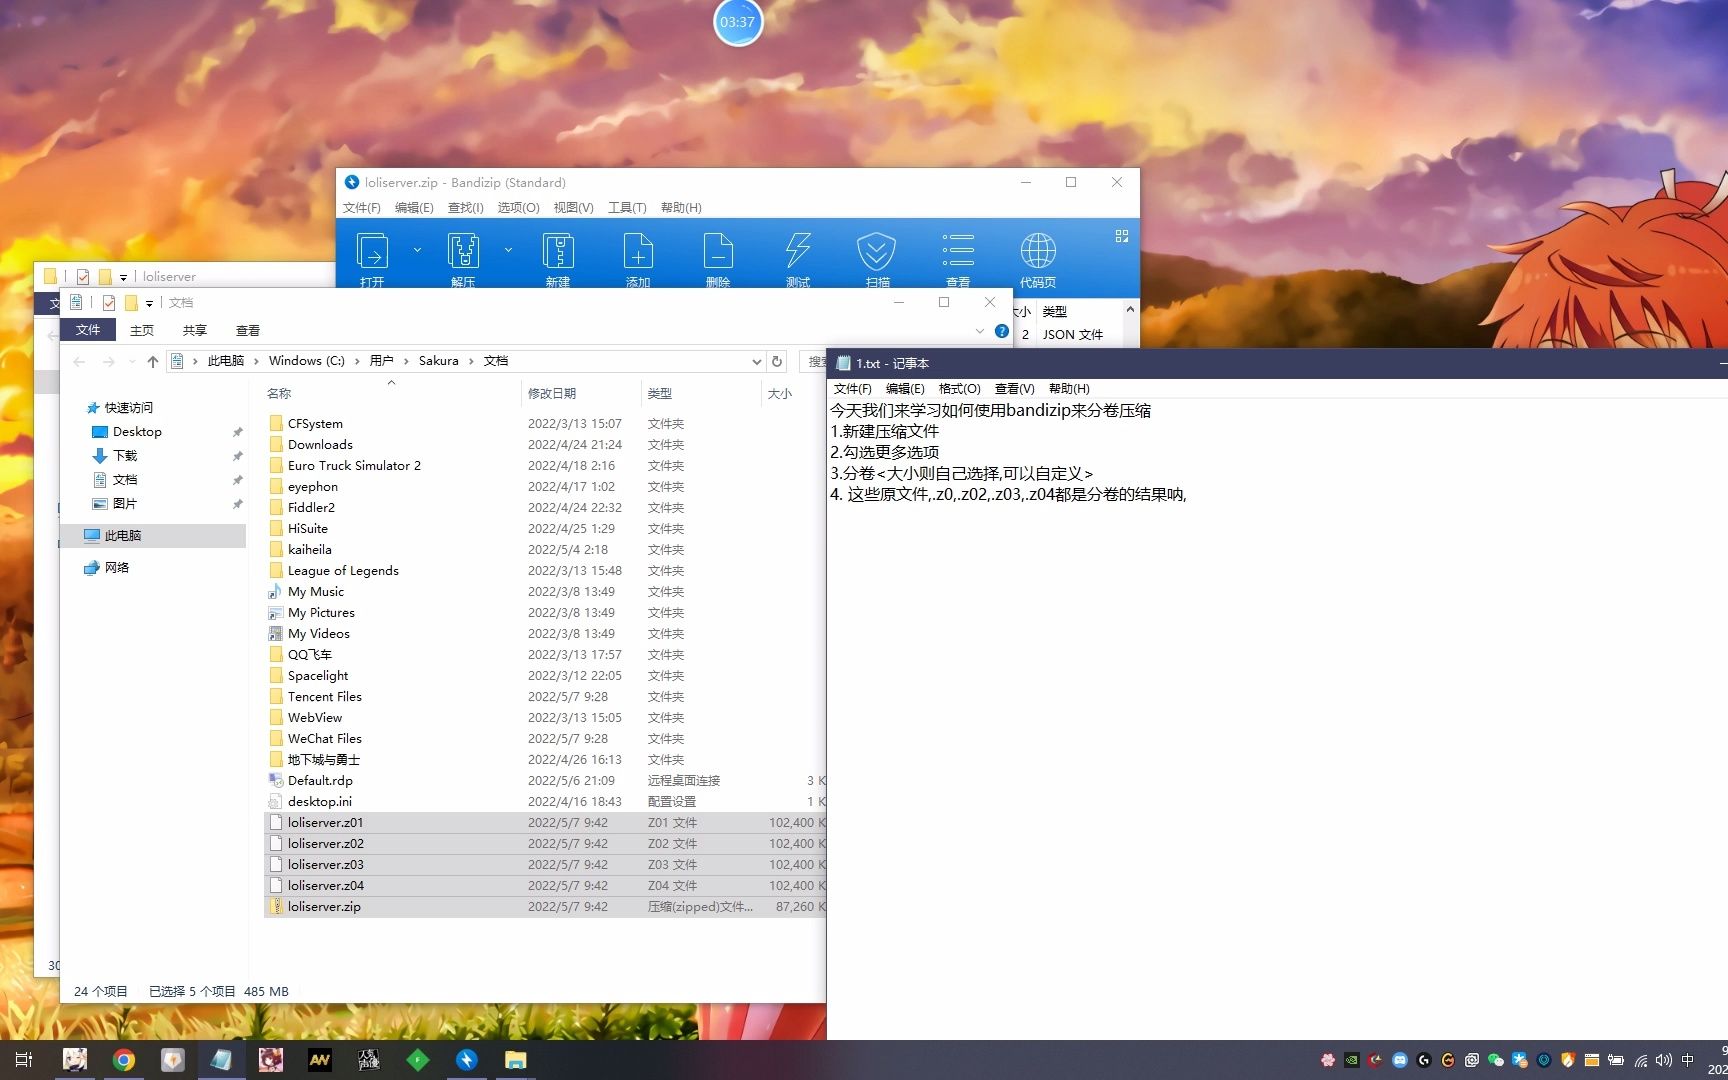Open the 选项(O) menu in Bandizip
Viewport: 1728px width, 1080px height.
[519, 208]
